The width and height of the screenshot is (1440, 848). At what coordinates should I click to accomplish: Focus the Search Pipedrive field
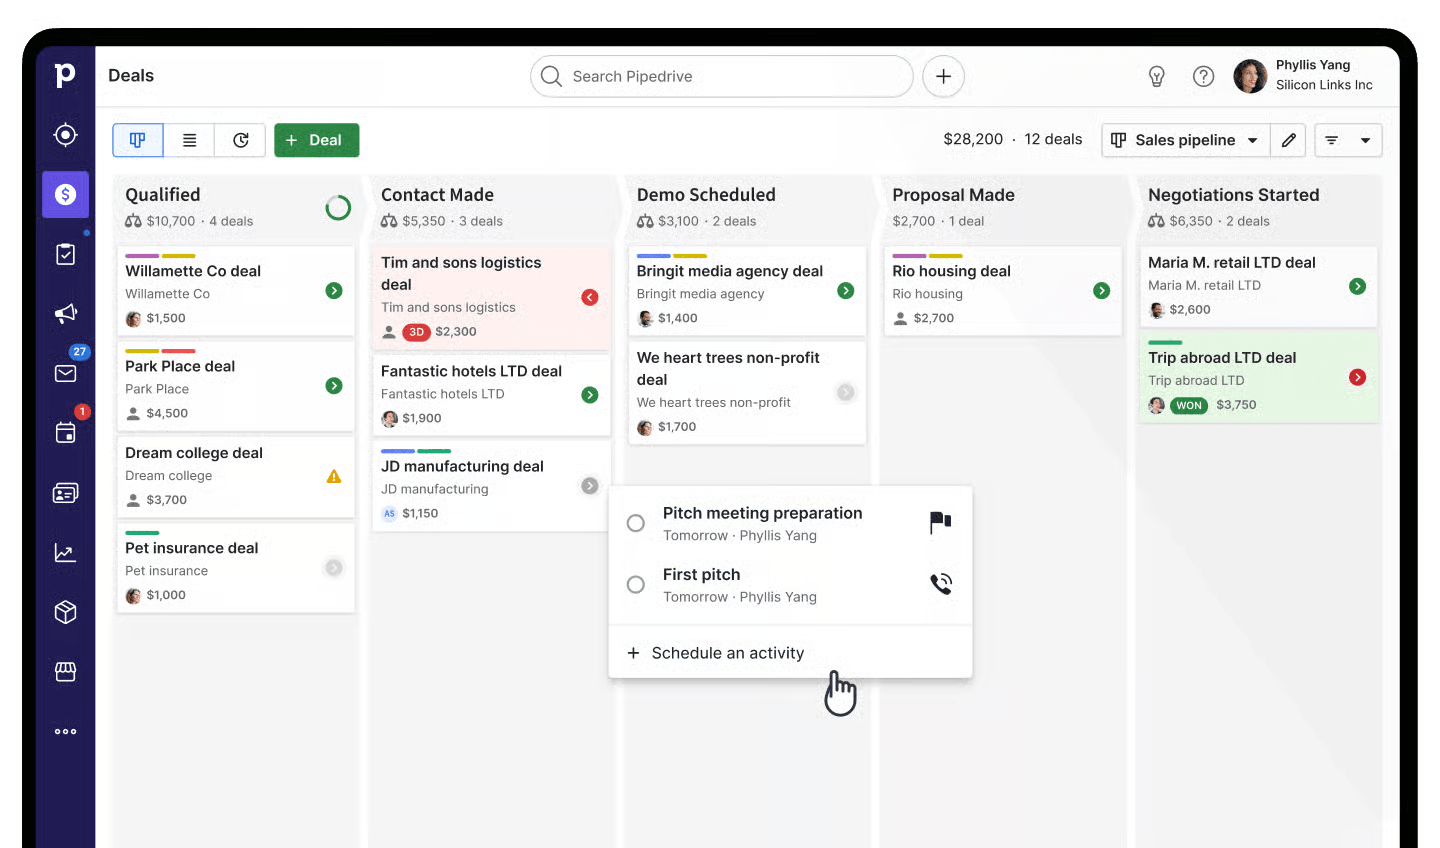(721, 76)
